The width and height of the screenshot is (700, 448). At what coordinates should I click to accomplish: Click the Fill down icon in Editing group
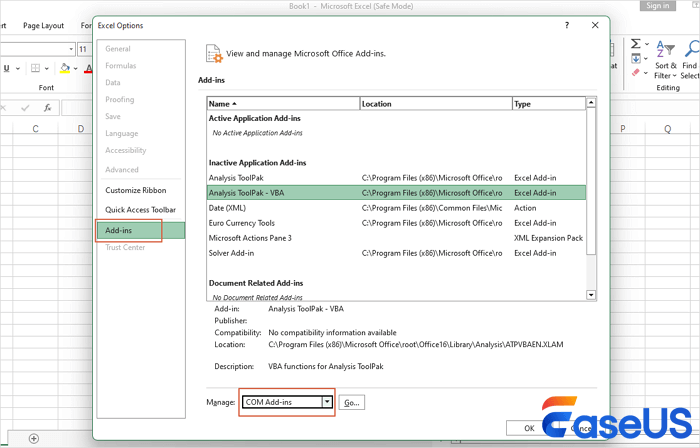click(636, 59)
